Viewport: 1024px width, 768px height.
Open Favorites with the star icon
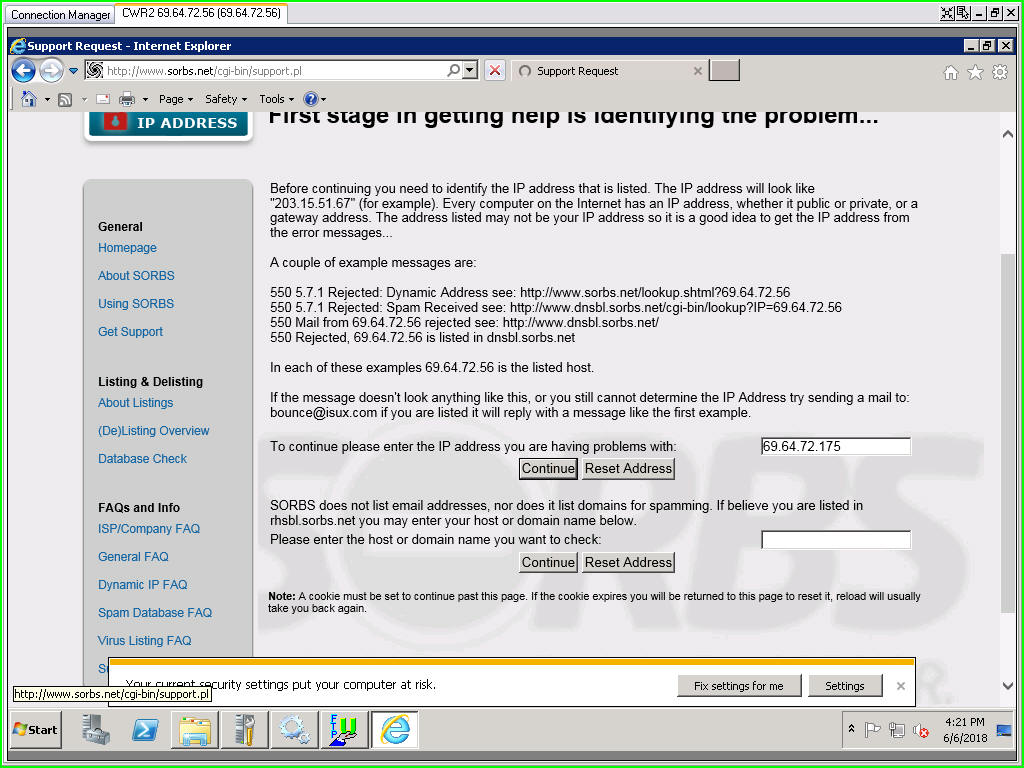click(975, 72)
